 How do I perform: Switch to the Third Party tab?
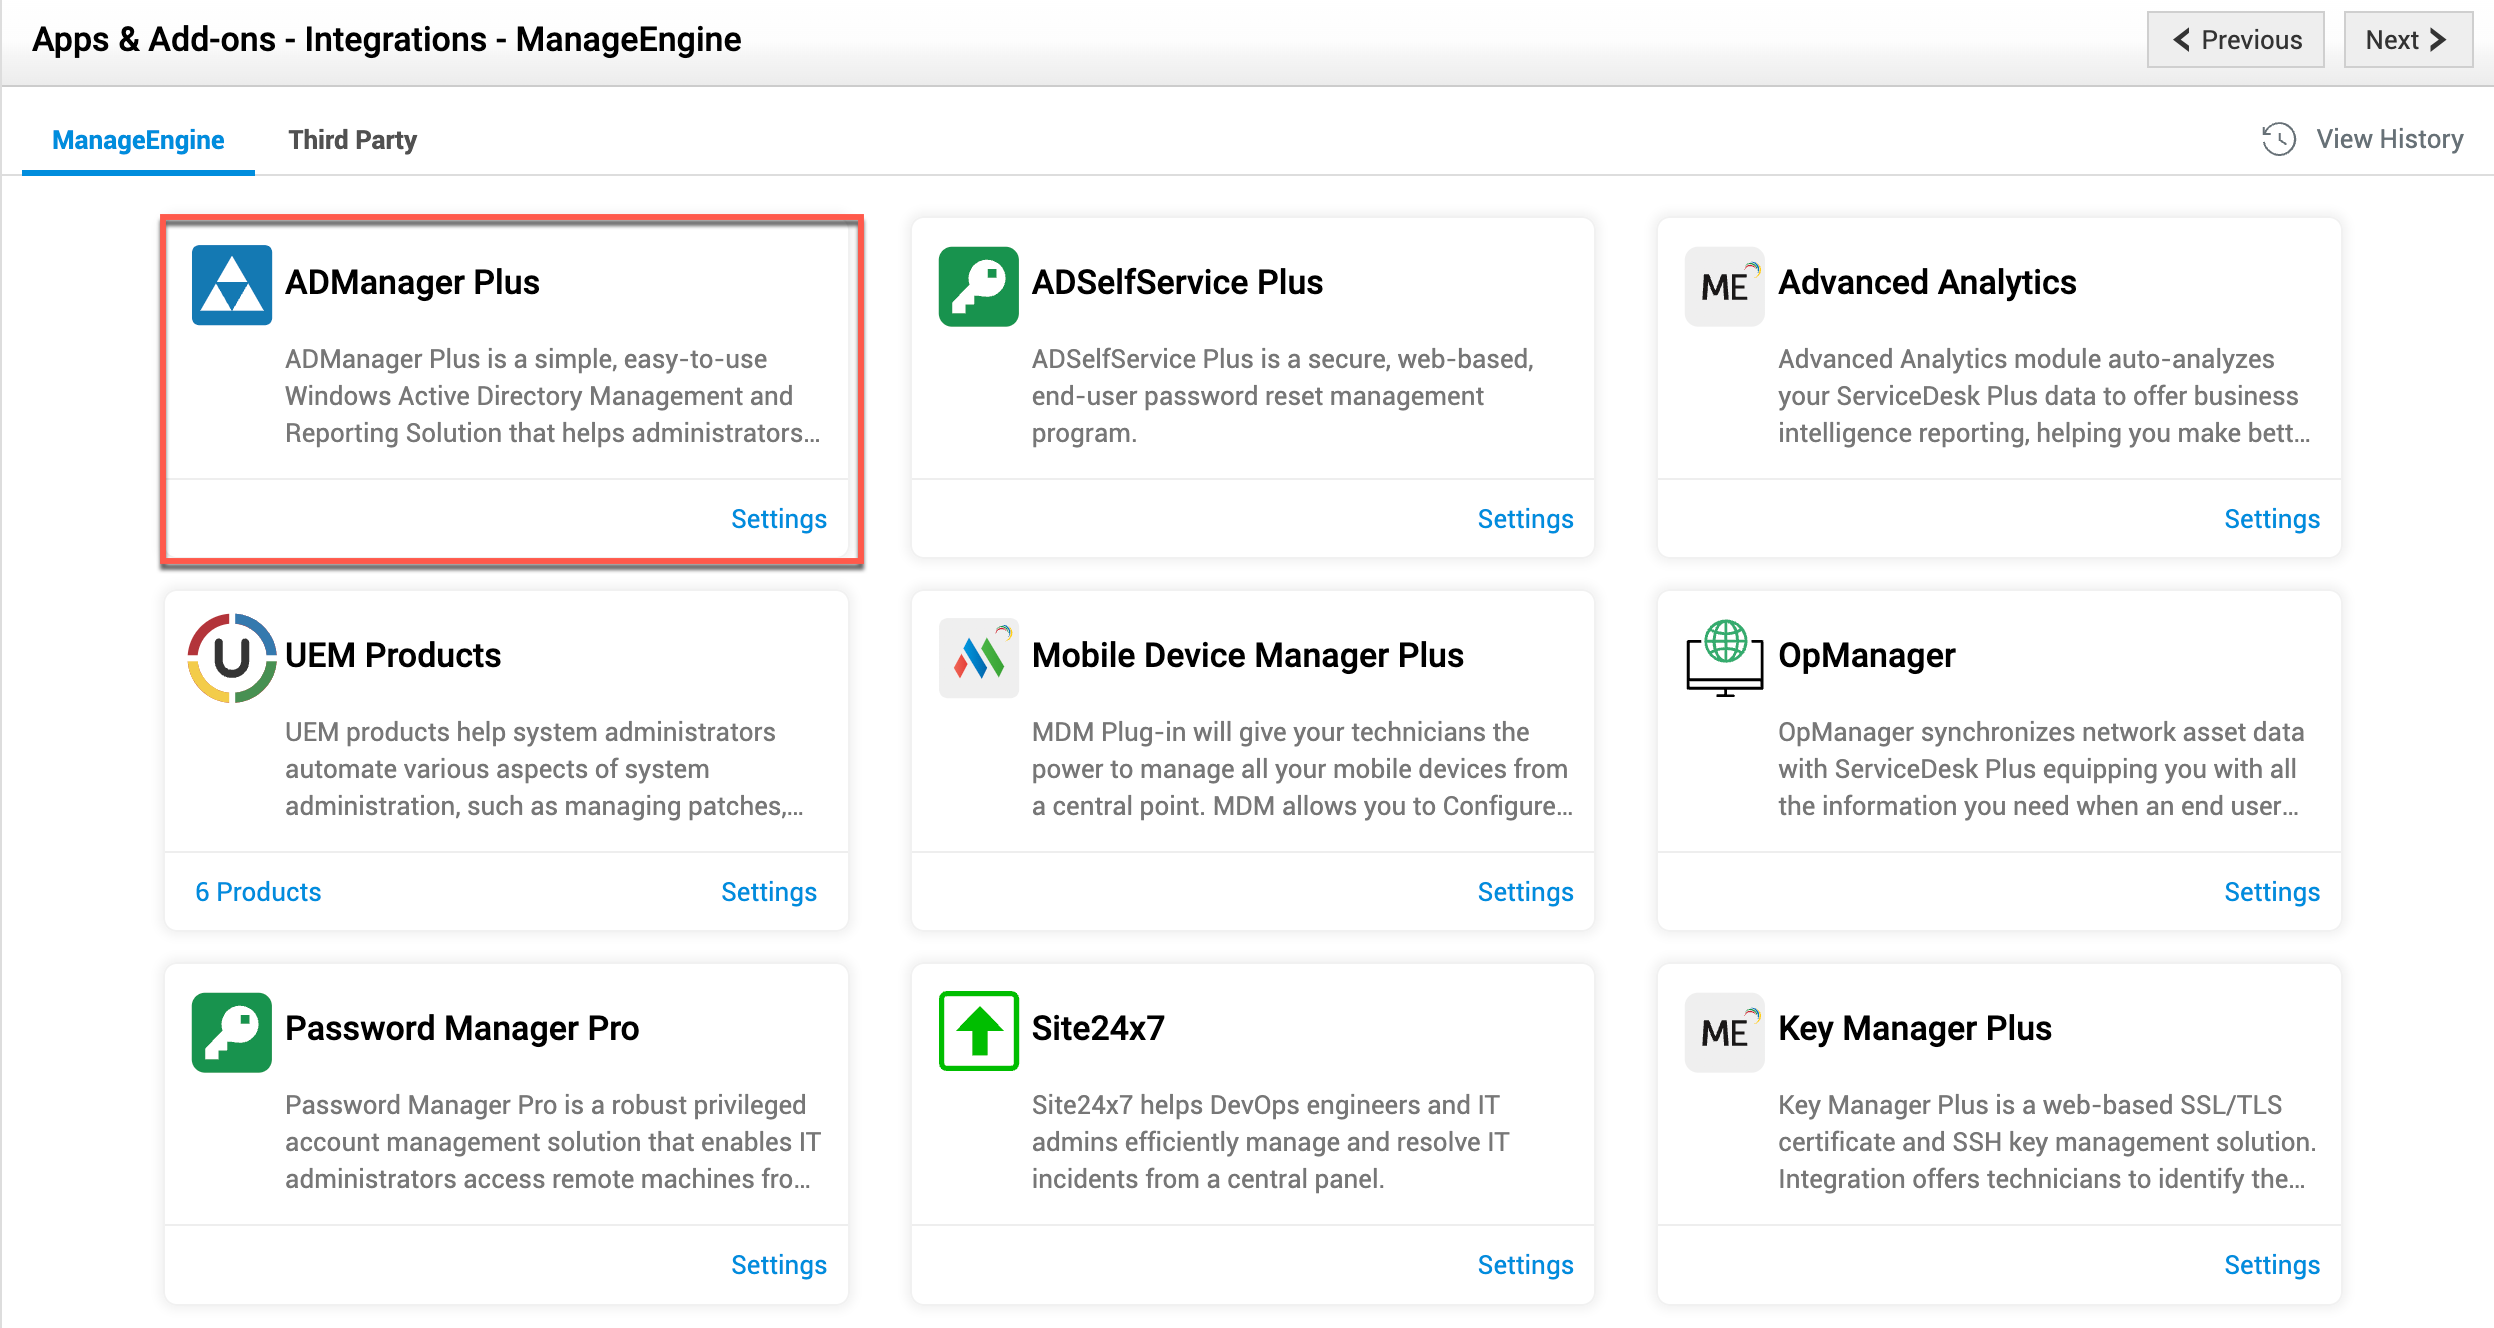pyautogui.click(x=352, y=140)
